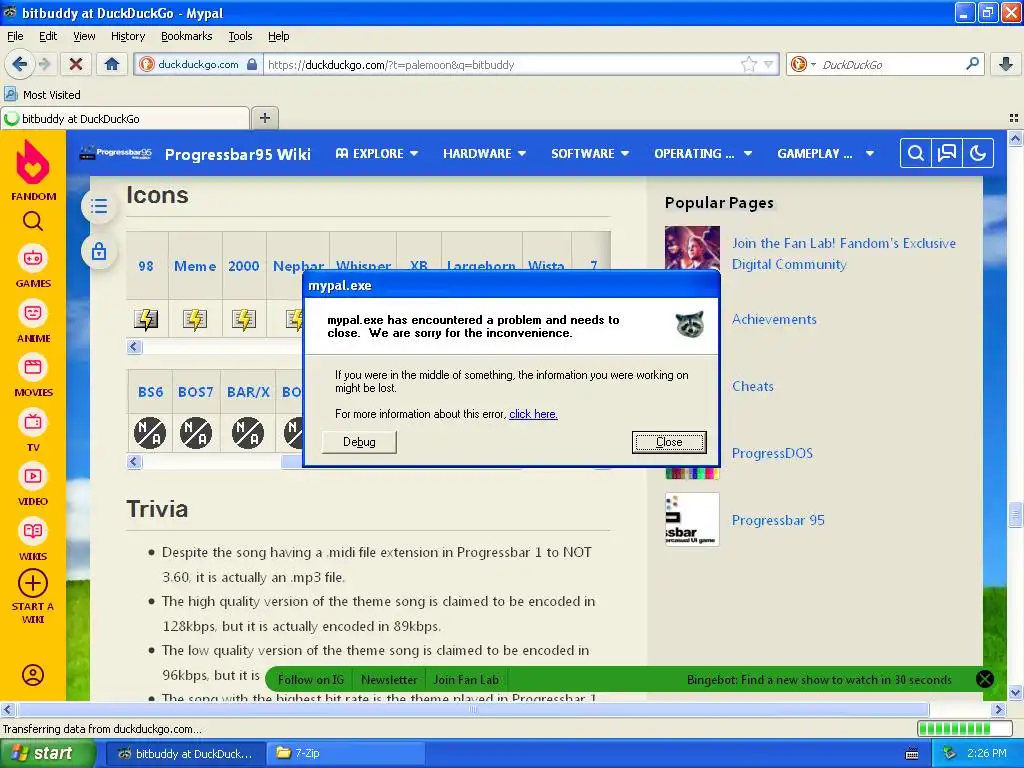The image size is (1024, 768).
Task: Stop page loading with the red X
Action: click(x=76, y=64)
